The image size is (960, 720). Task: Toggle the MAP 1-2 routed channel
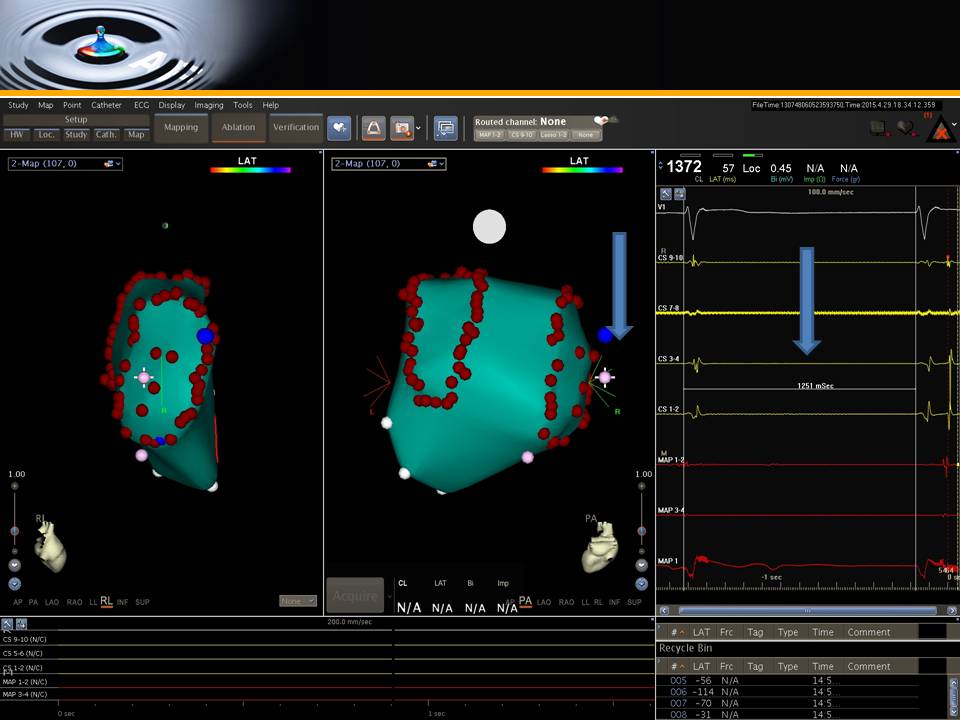pos(489,135)
